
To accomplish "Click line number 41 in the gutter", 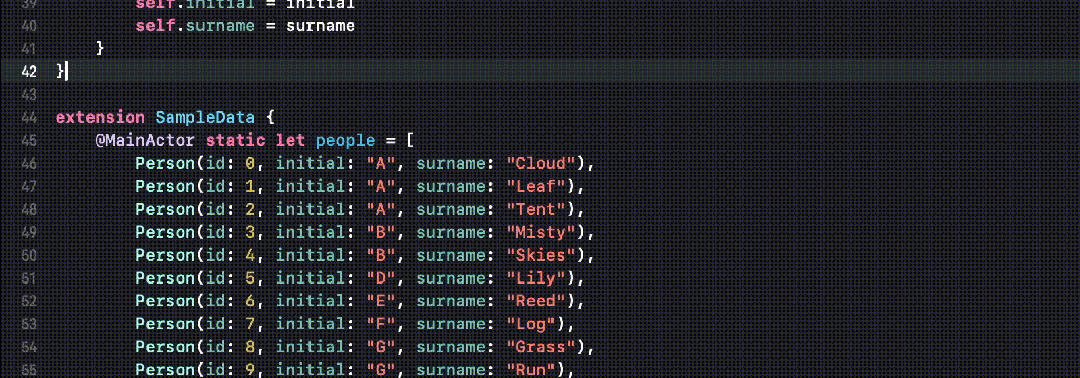I will pos(29,49).
